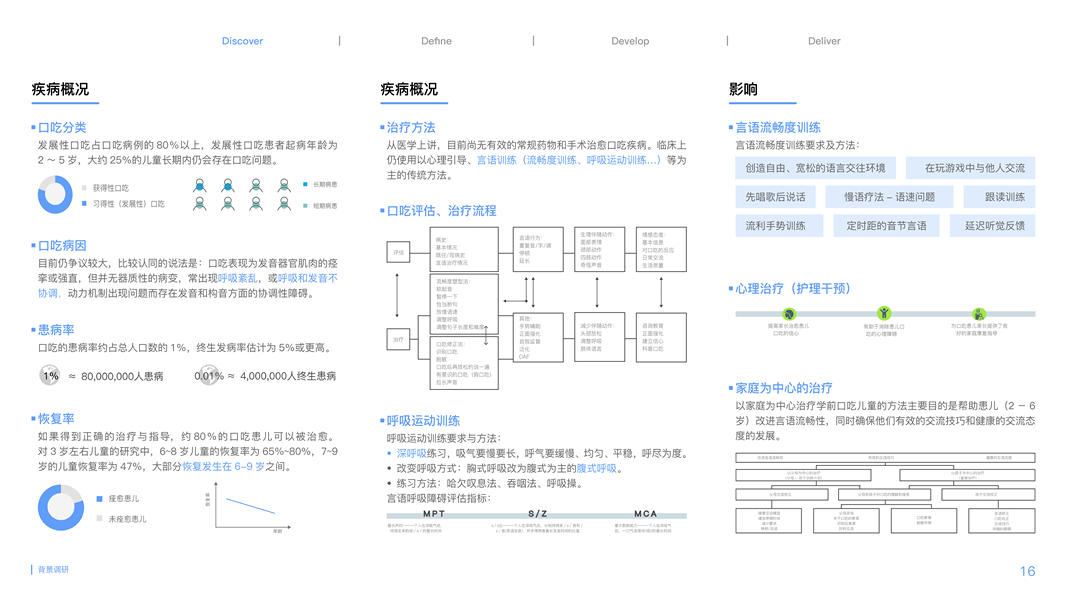Go to the Develop tab
The height and width of the screenshot is (600, 1067).
[x=630, y=41]
